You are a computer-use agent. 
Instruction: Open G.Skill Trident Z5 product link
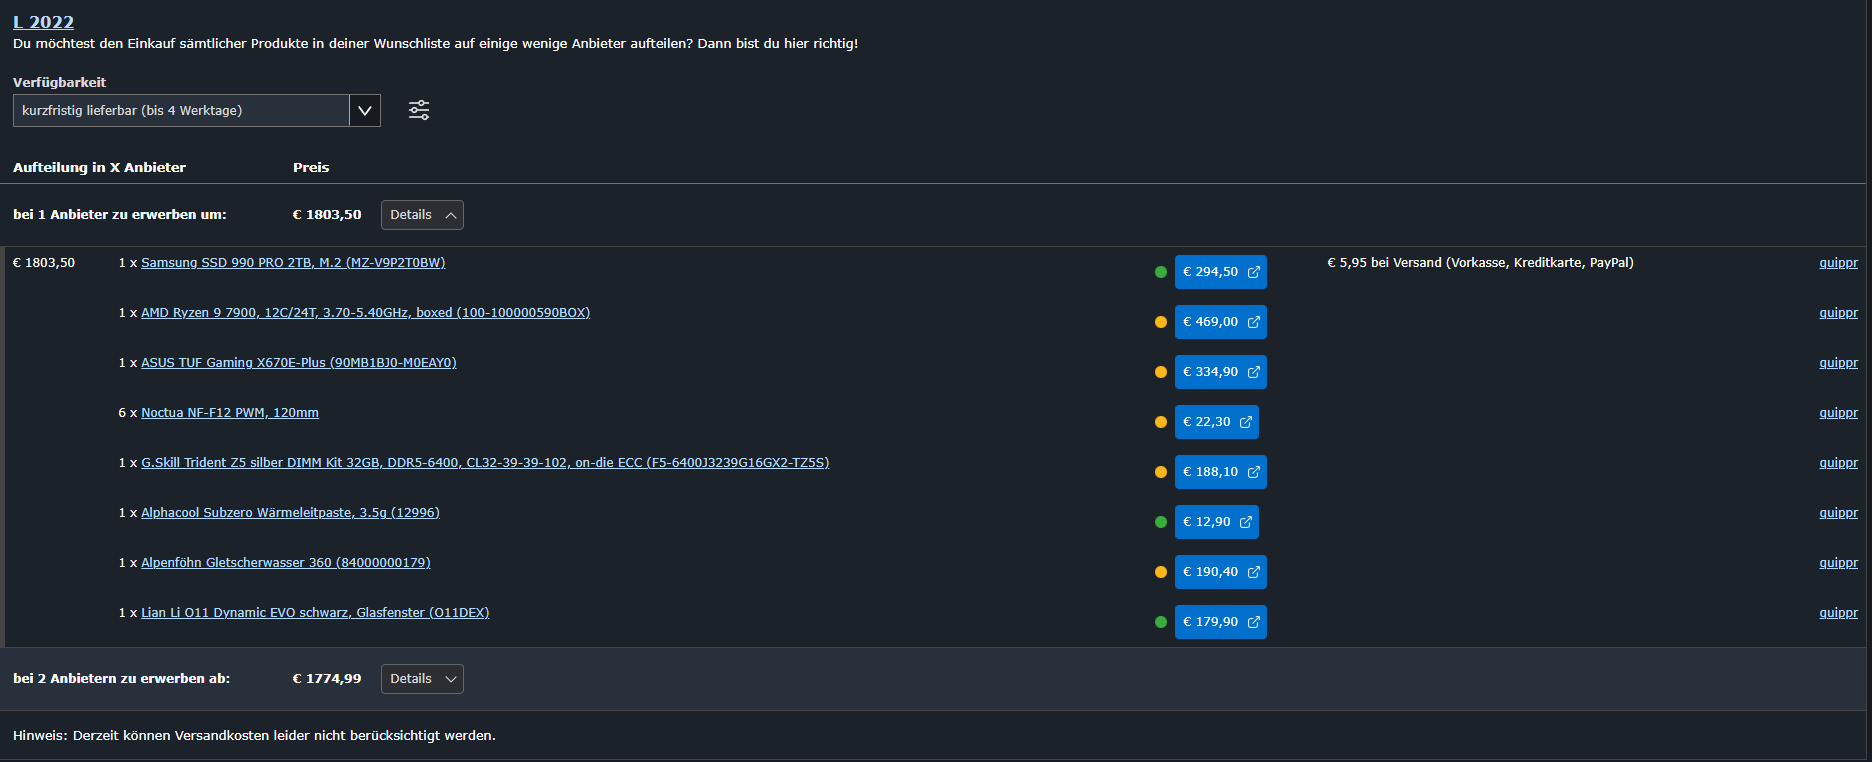tap(485, 463)
